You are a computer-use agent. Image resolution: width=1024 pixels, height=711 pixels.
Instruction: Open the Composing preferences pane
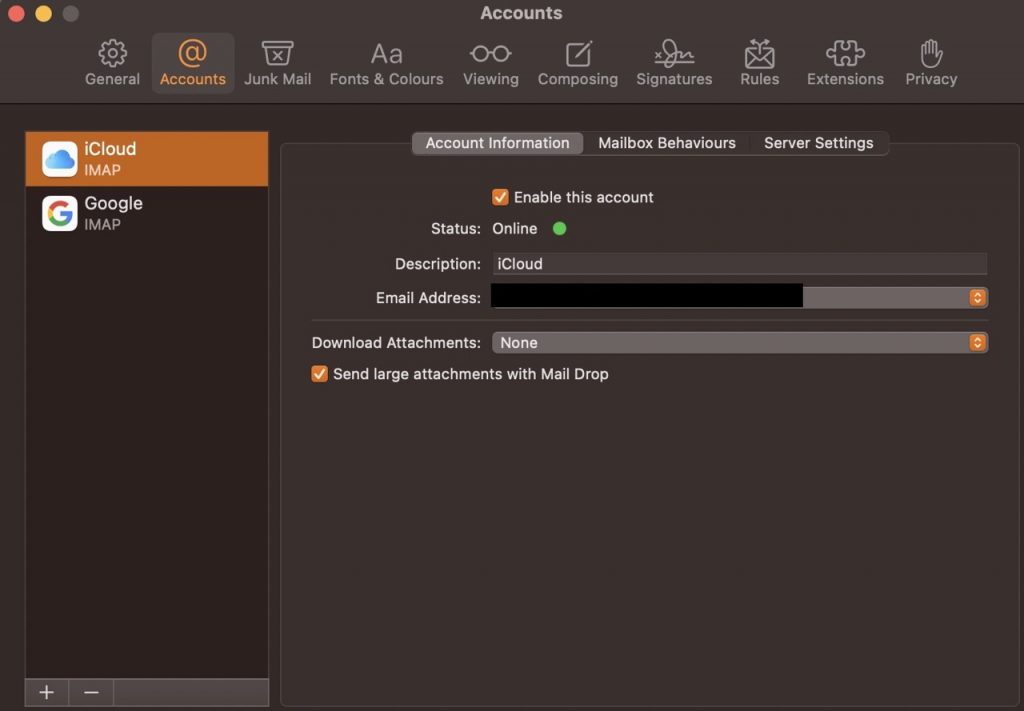[578, 63]
